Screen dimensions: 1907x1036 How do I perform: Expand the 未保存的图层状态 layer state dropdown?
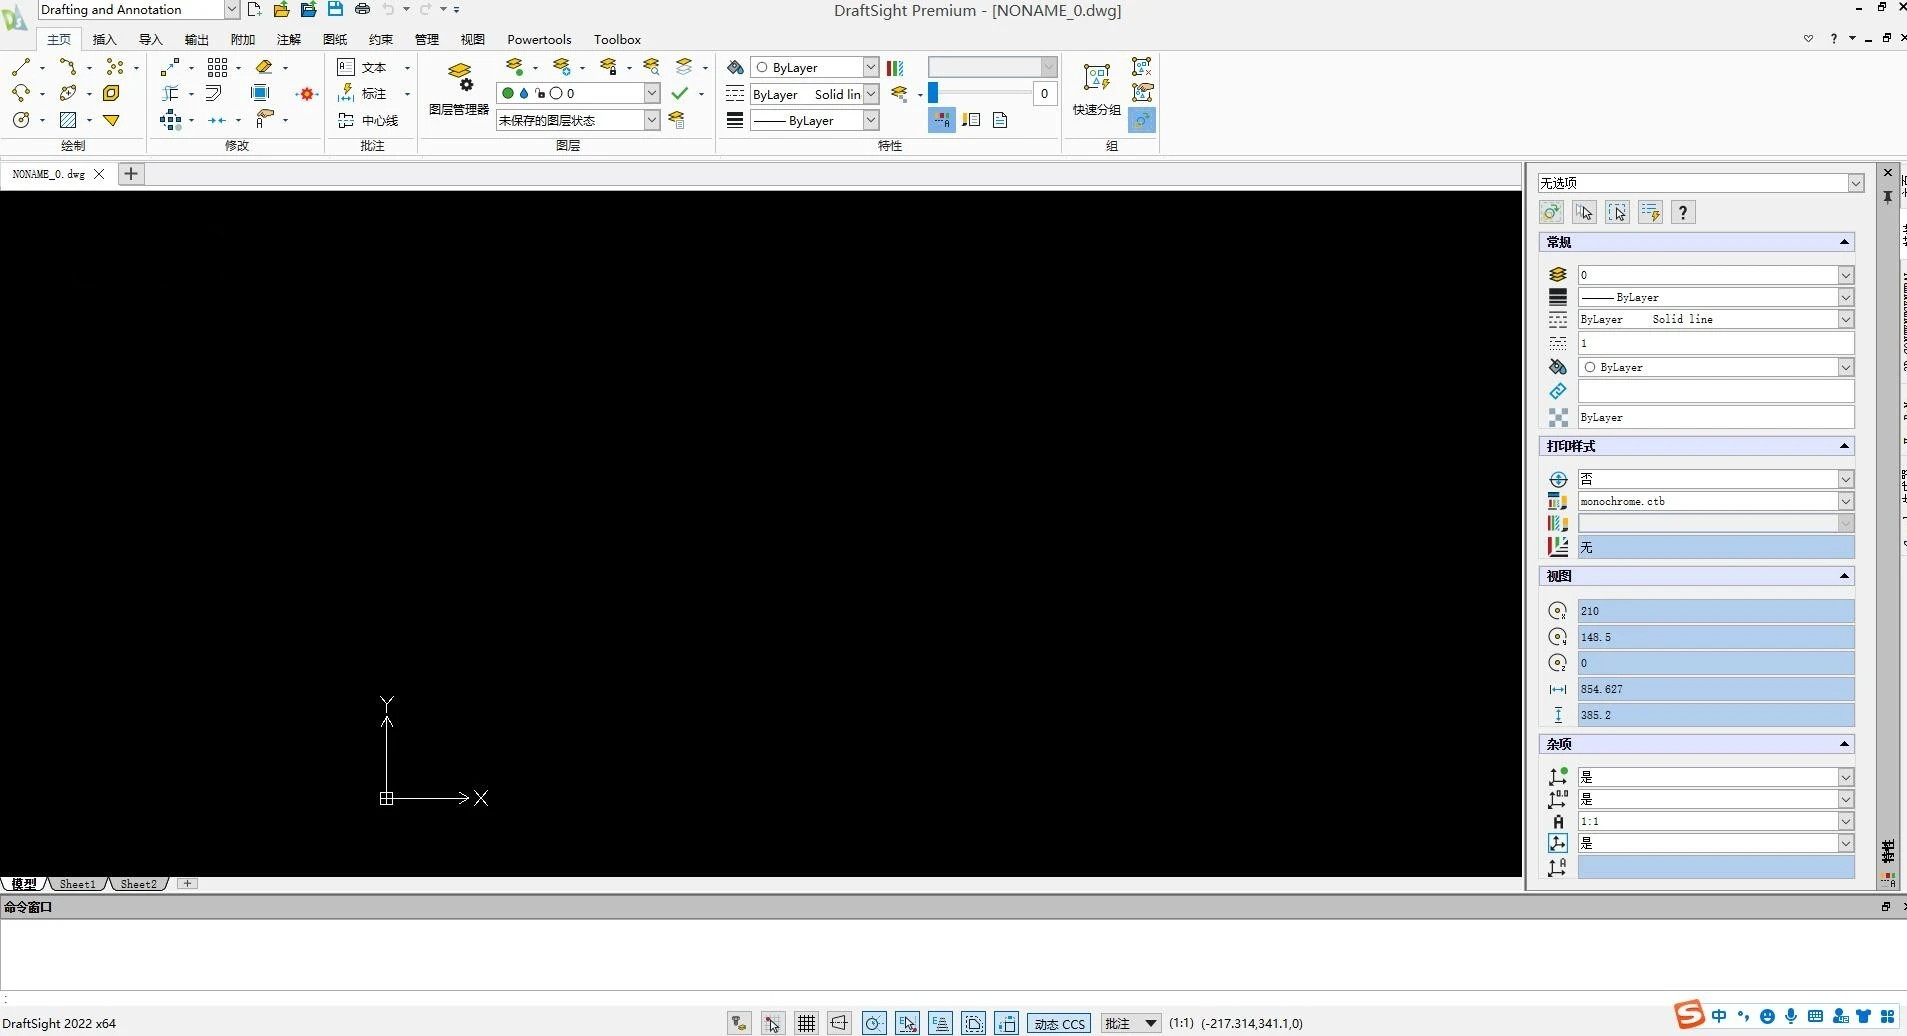[652, 120]
